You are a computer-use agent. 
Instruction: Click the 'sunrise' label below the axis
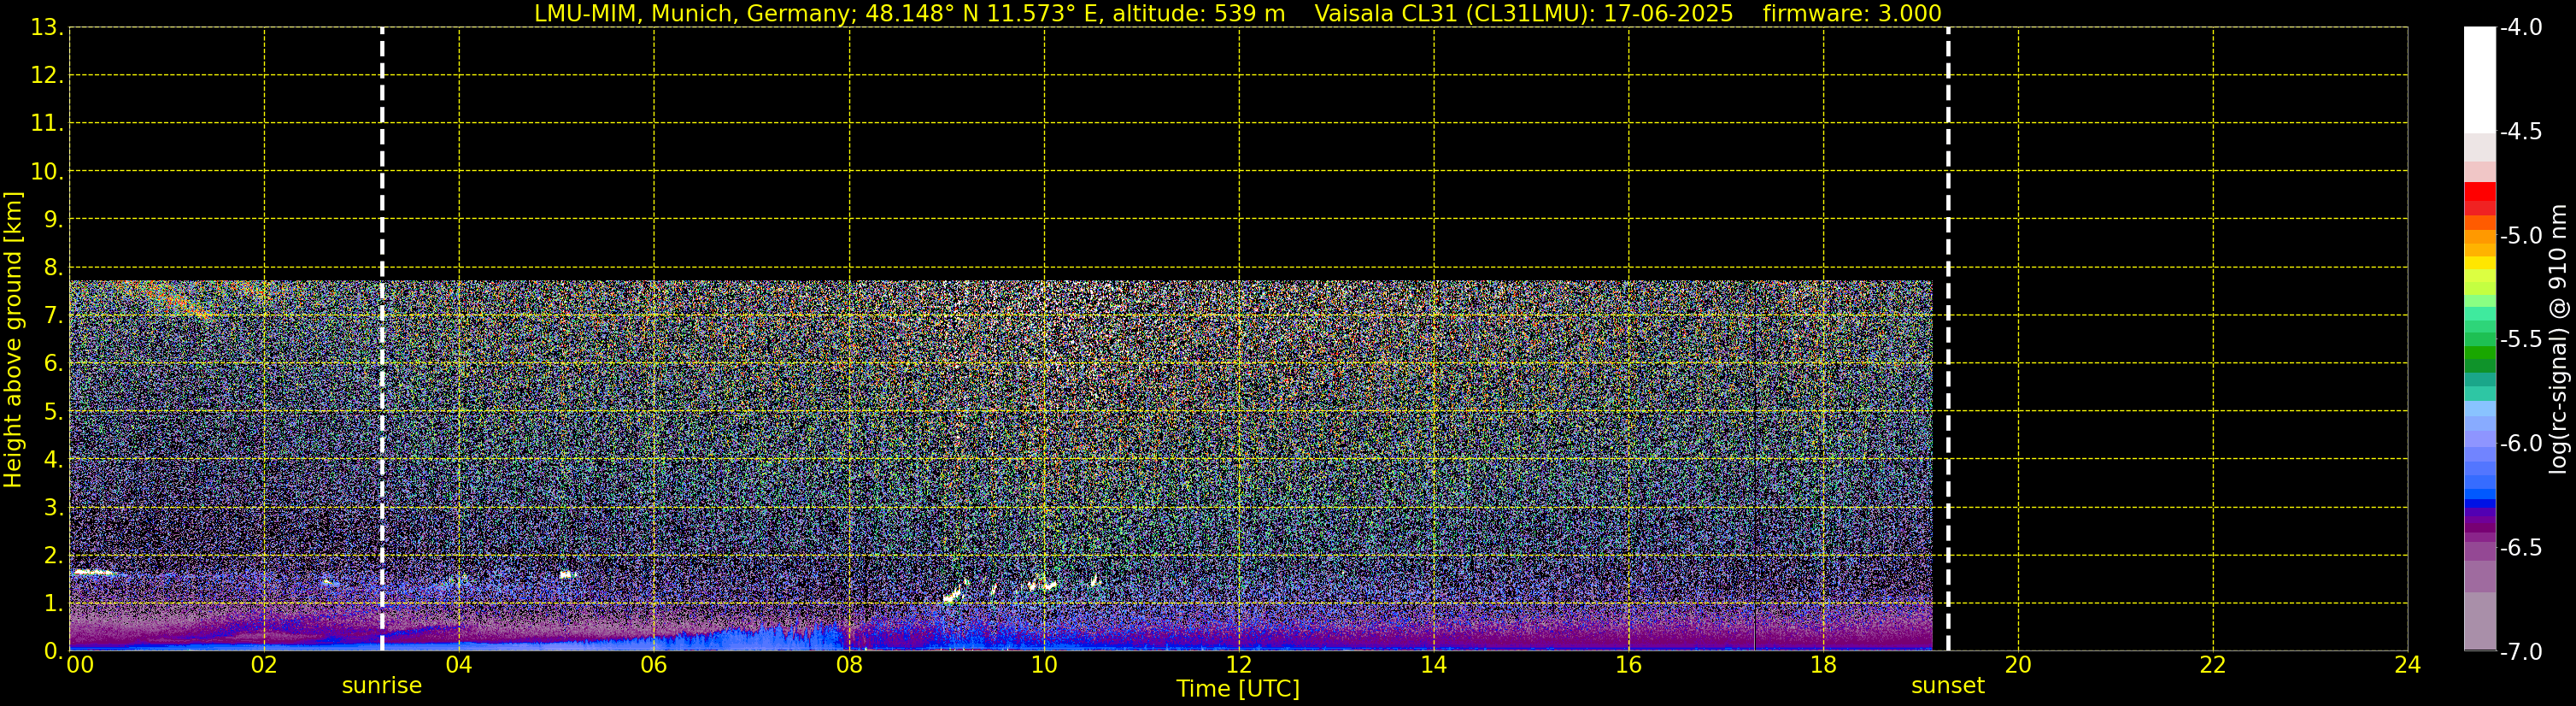click(x=382, y=686)
